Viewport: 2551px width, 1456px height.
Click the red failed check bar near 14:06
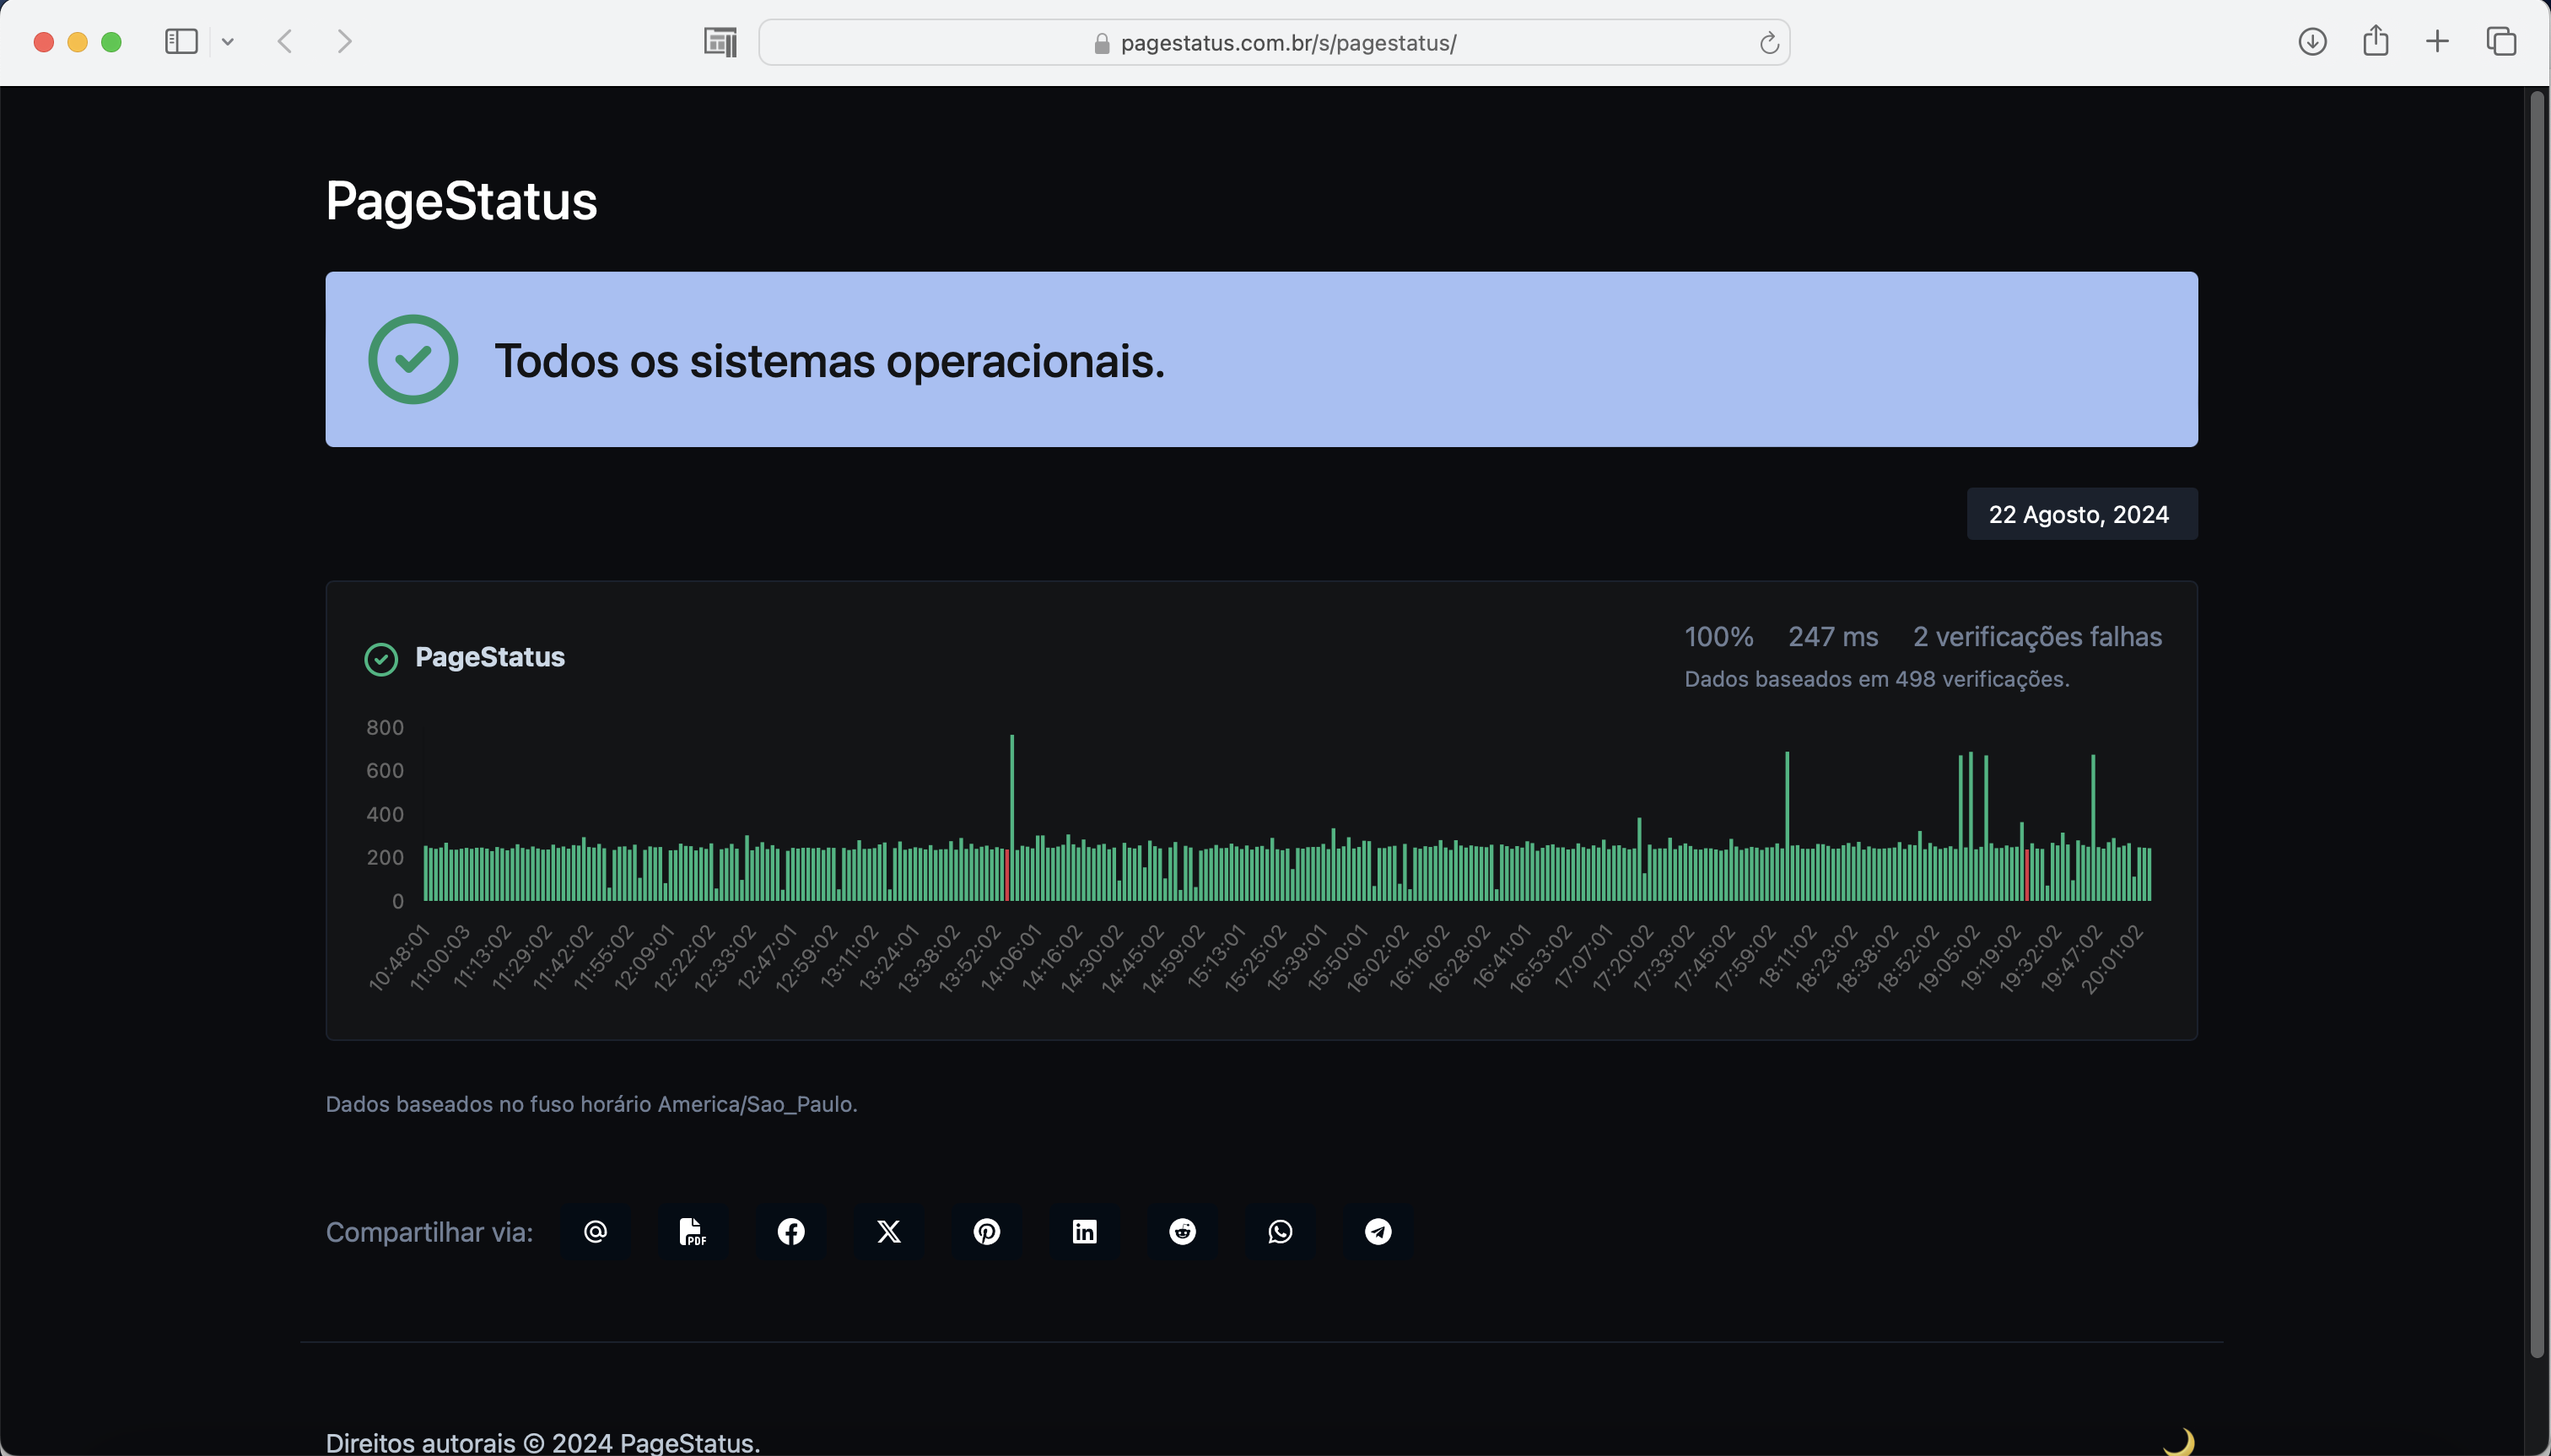(1007, 875)
